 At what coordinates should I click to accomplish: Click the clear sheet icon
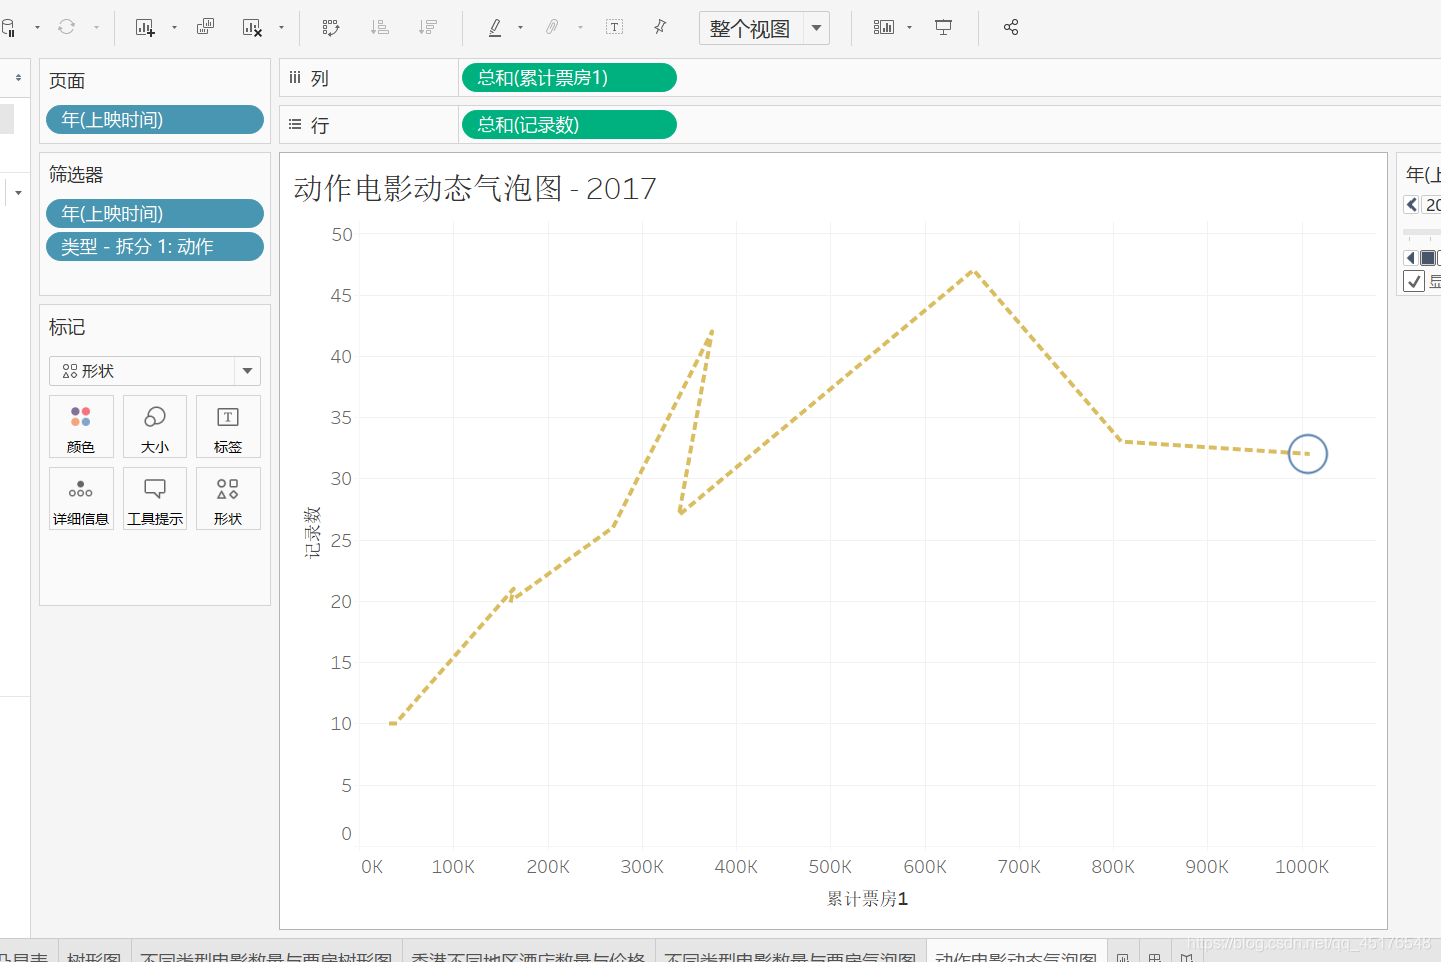(252, 27)
